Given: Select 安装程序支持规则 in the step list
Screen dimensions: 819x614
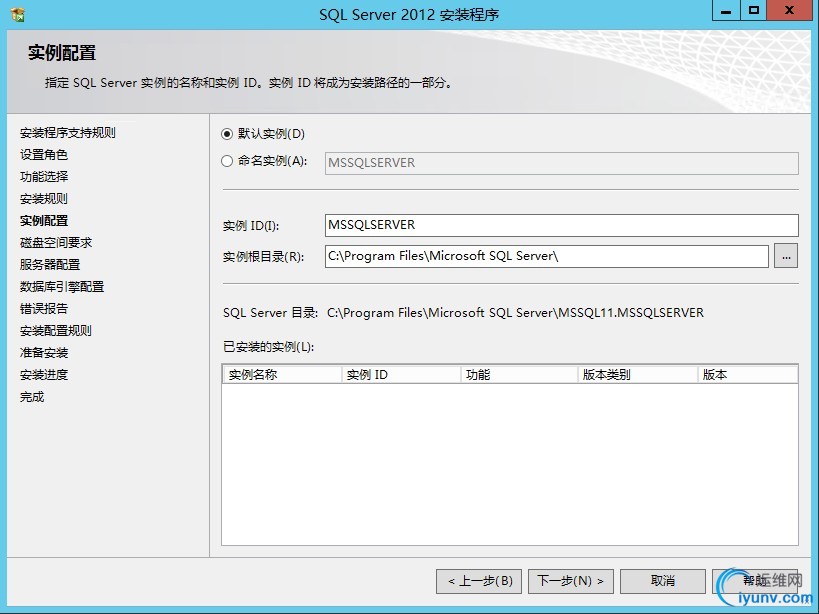Looking at the screenshot, I should (x=68, y=133).
